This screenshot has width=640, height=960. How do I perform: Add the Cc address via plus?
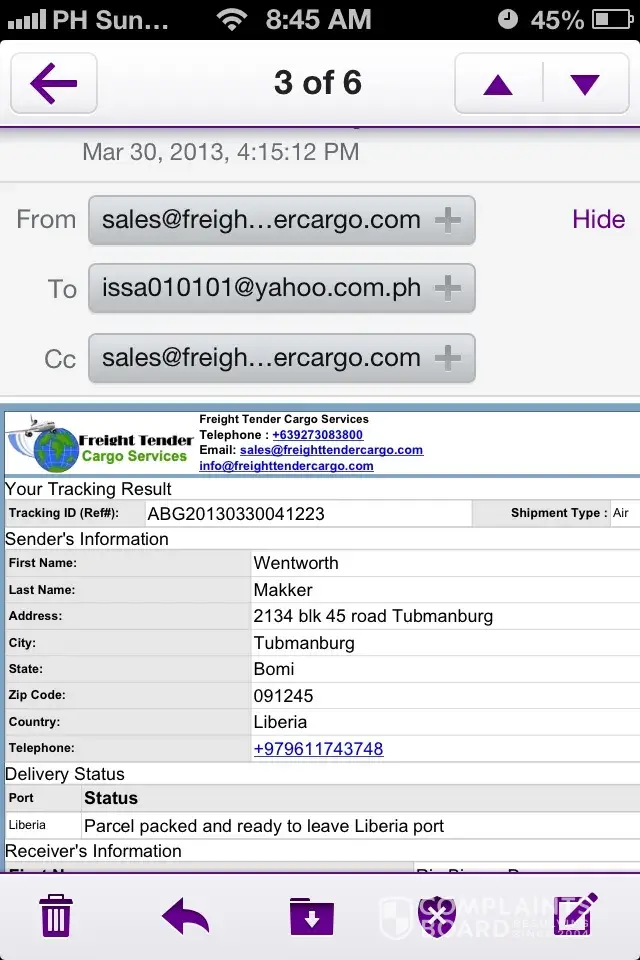coord(447,358)
